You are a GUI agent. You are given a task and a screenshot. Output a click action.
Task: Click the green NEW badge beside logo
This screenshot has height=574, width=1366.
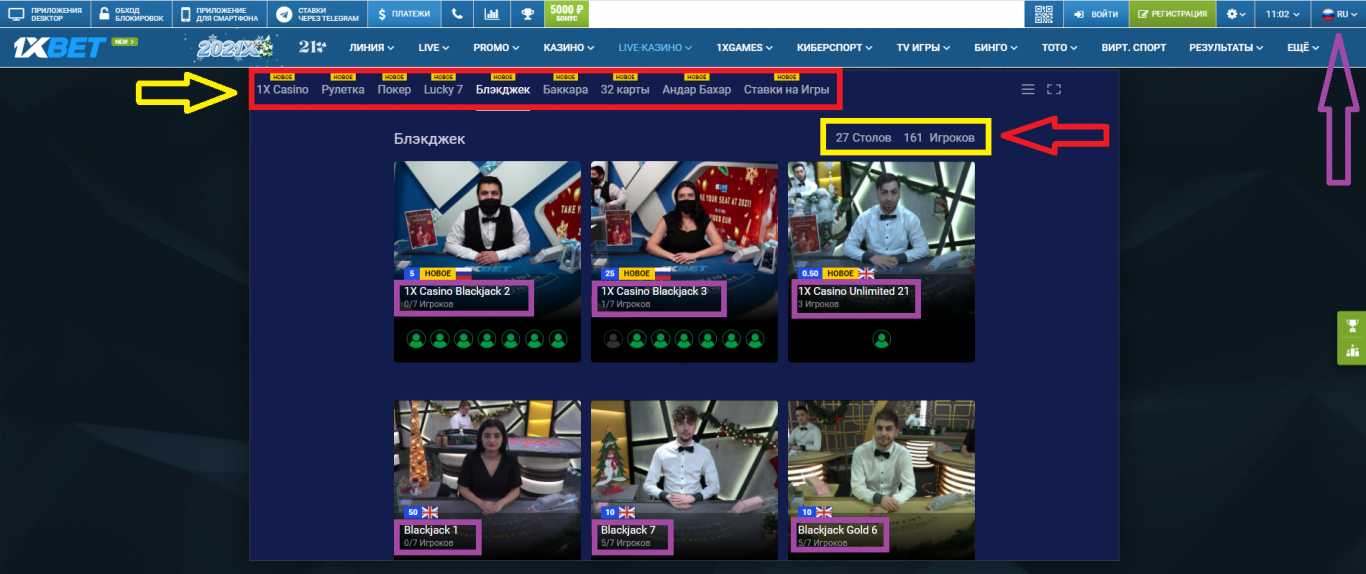[124, 42]
